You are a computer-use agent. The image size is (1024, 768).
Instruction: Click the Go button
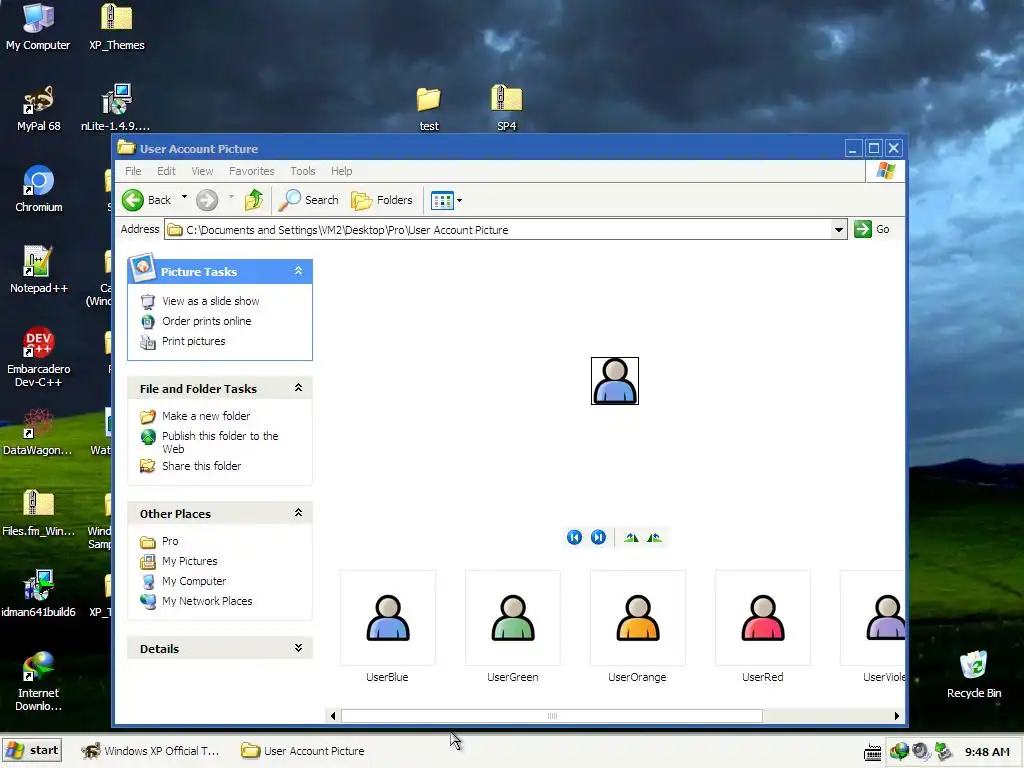(872, 229)
